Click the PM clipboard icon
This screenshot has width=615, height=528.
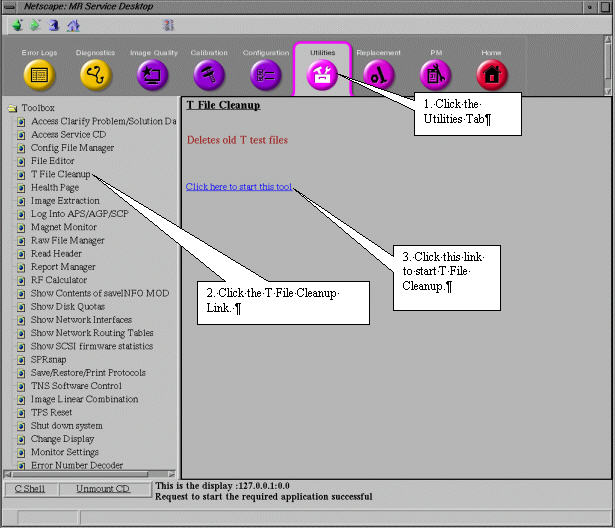pos(435,74)
